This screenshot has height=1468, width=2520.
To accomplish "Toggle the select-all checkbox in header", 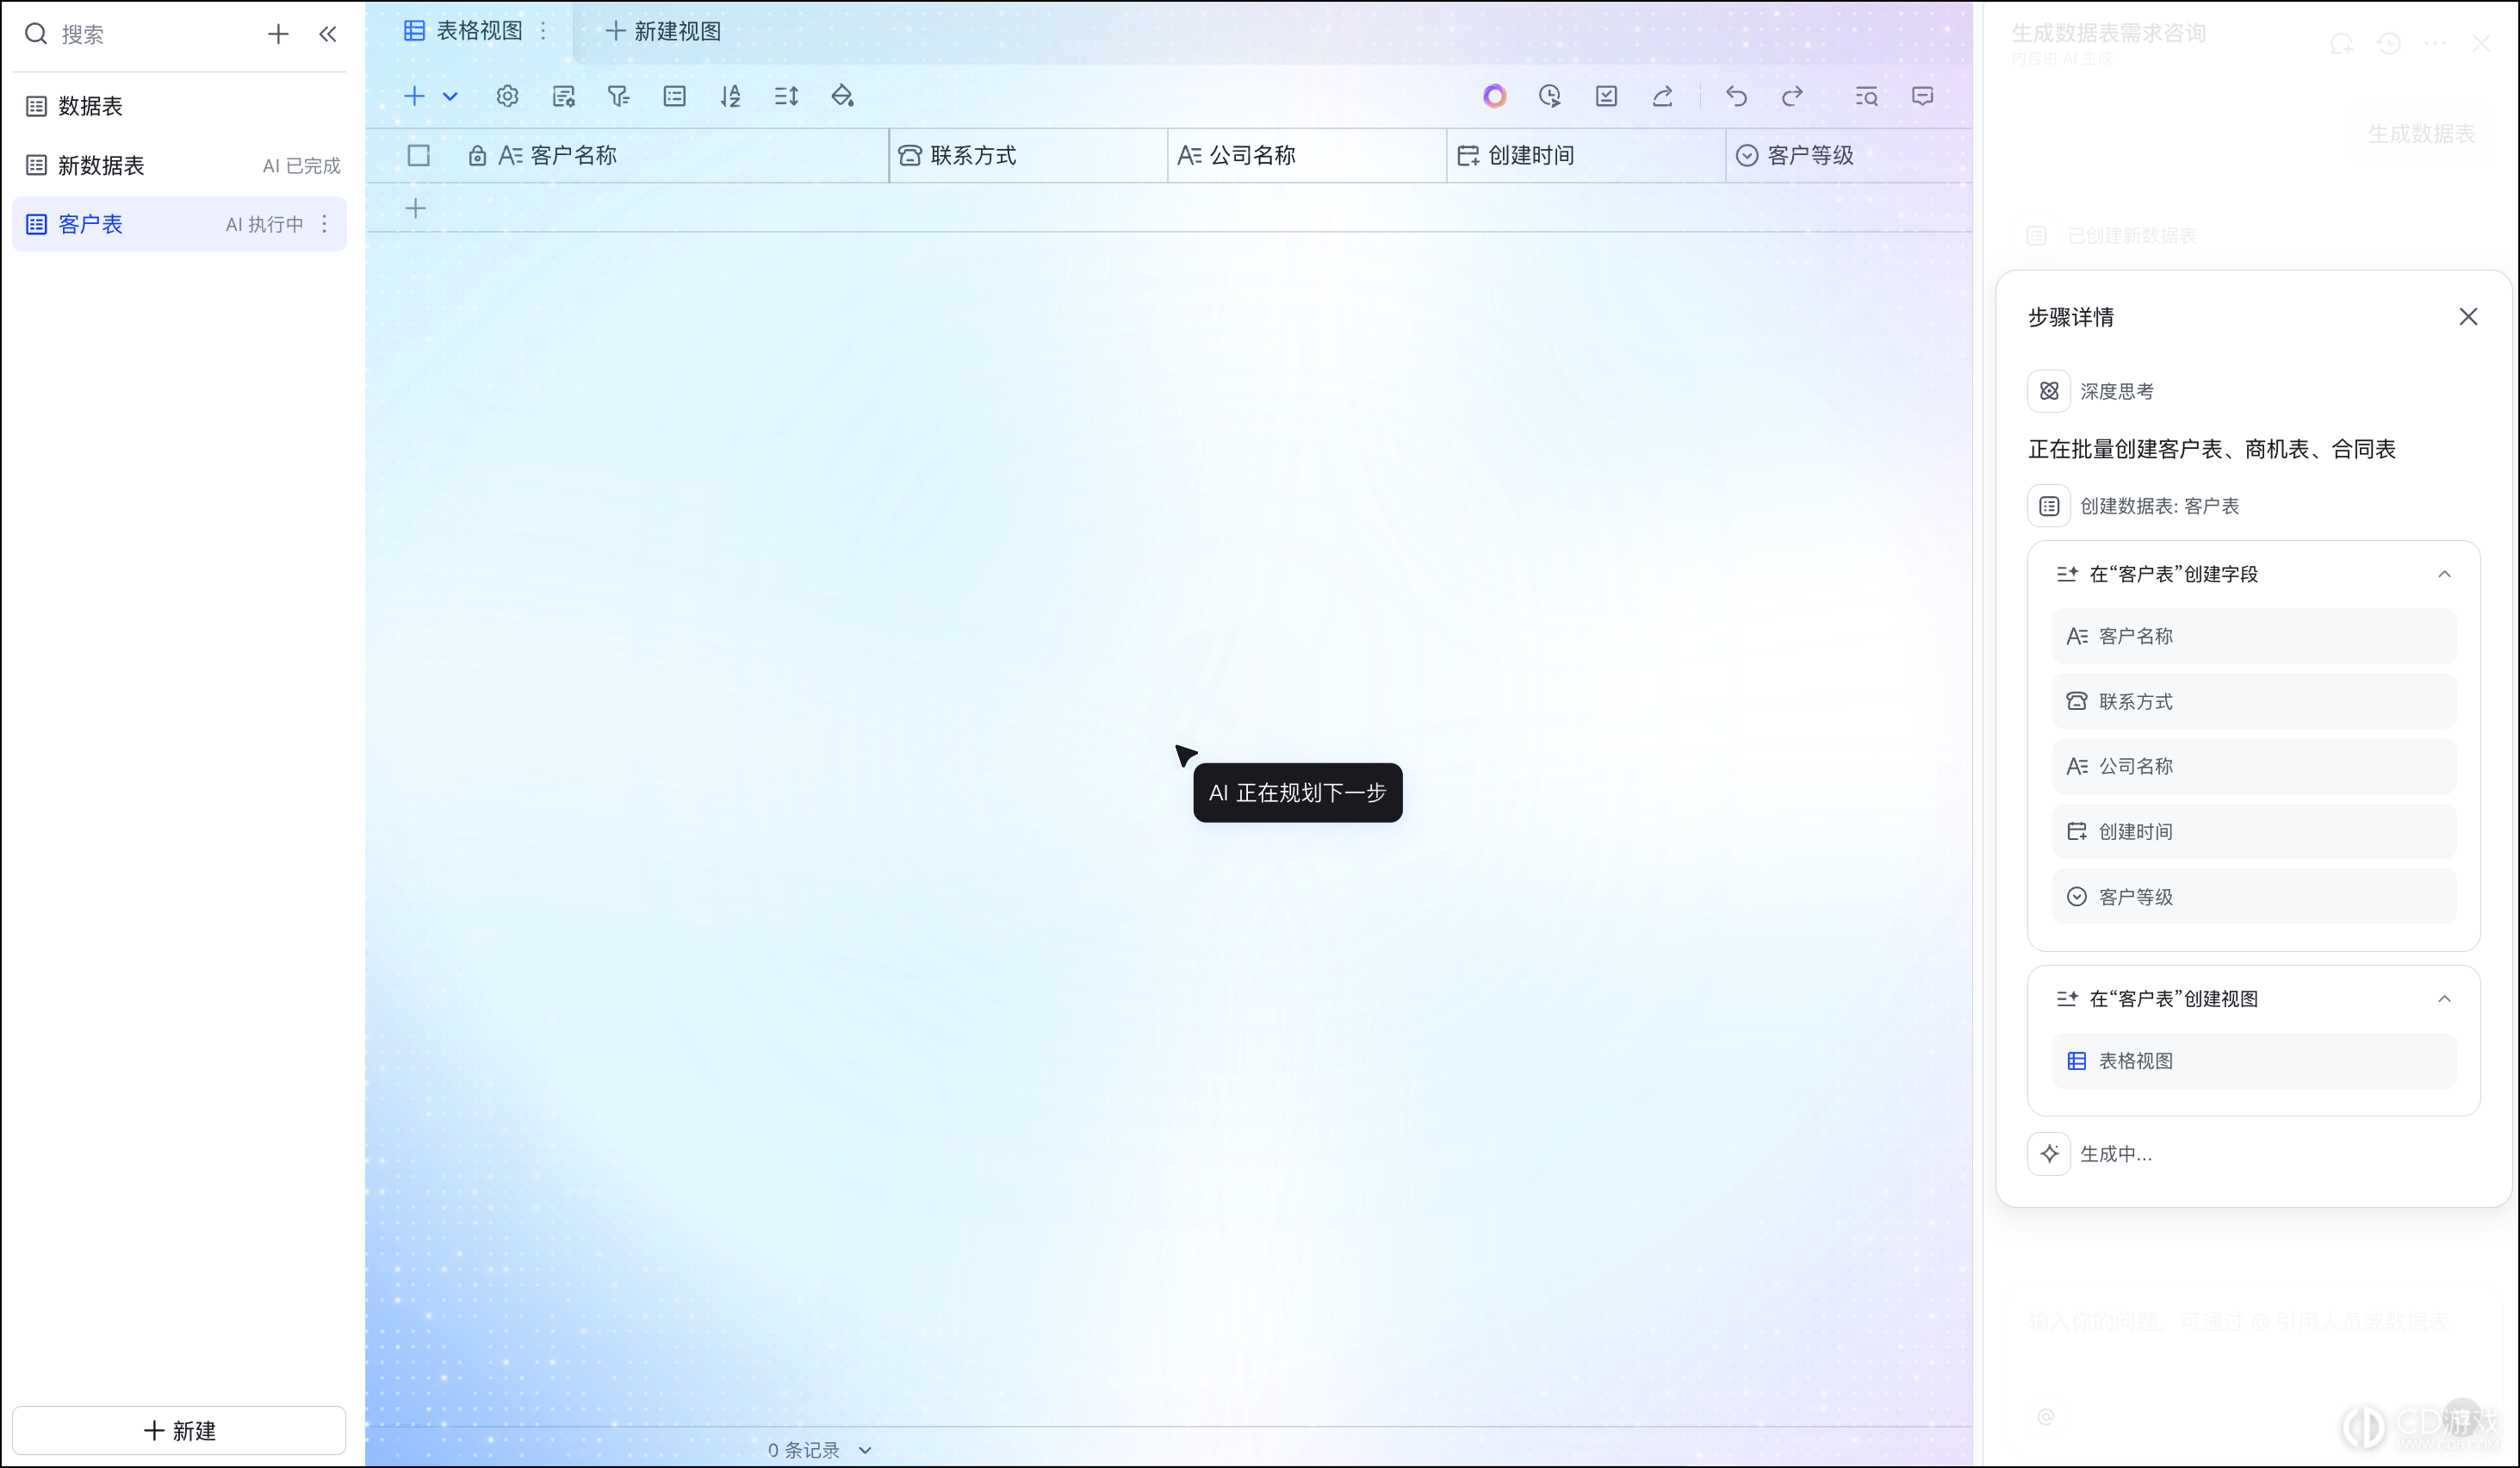I will (418, 155).
